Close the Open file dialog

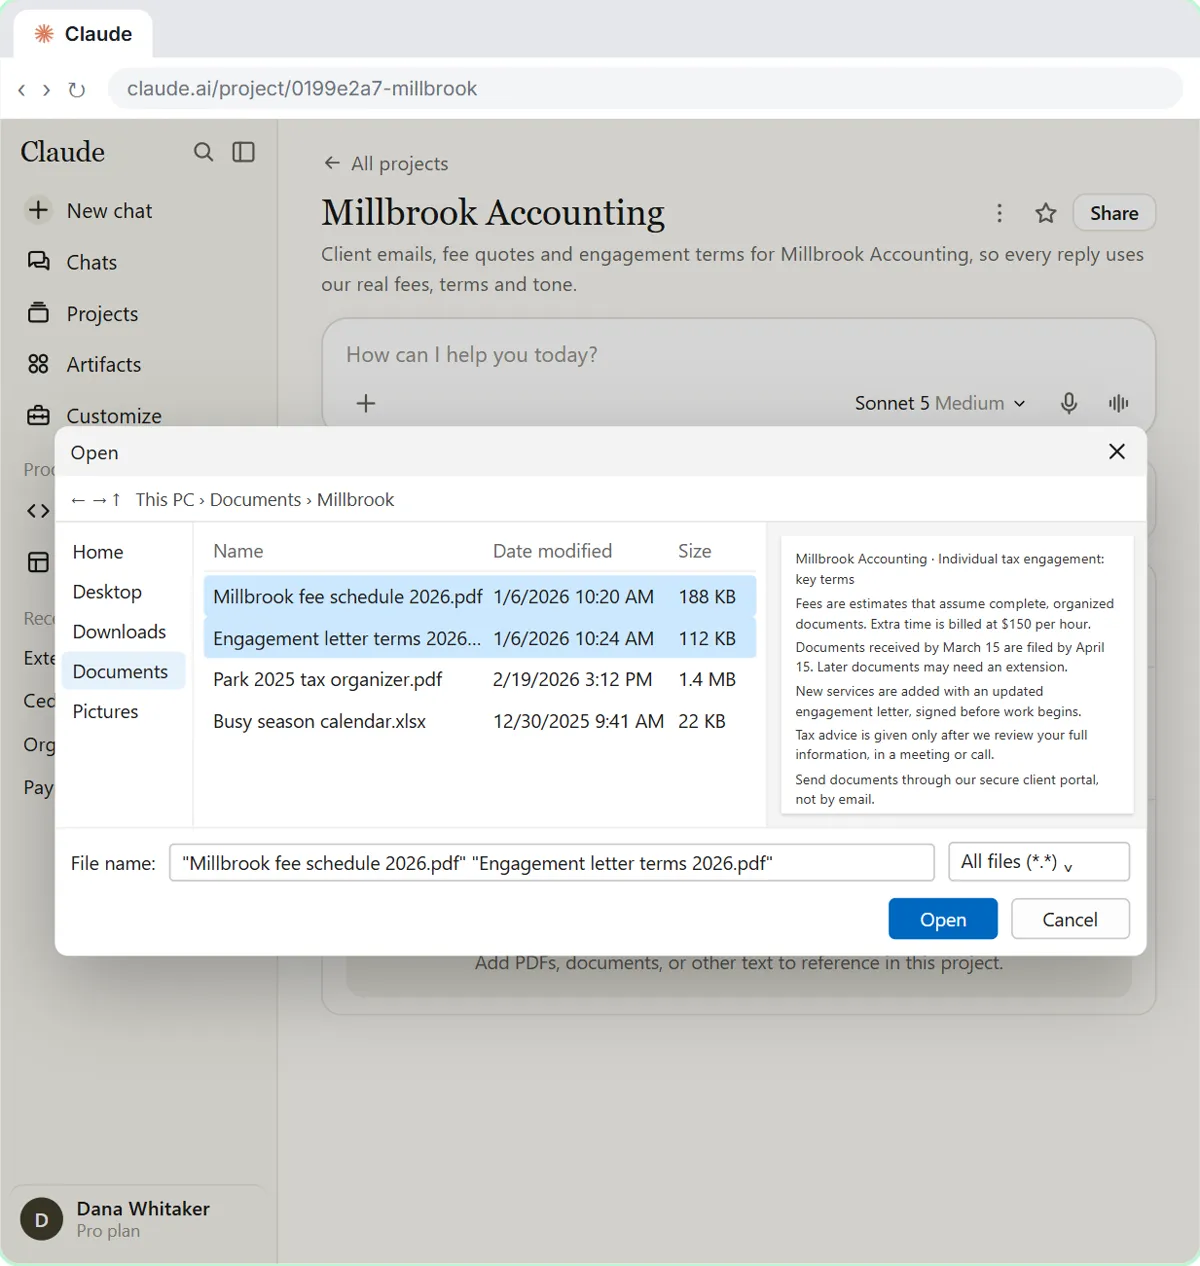point(1117,452)
